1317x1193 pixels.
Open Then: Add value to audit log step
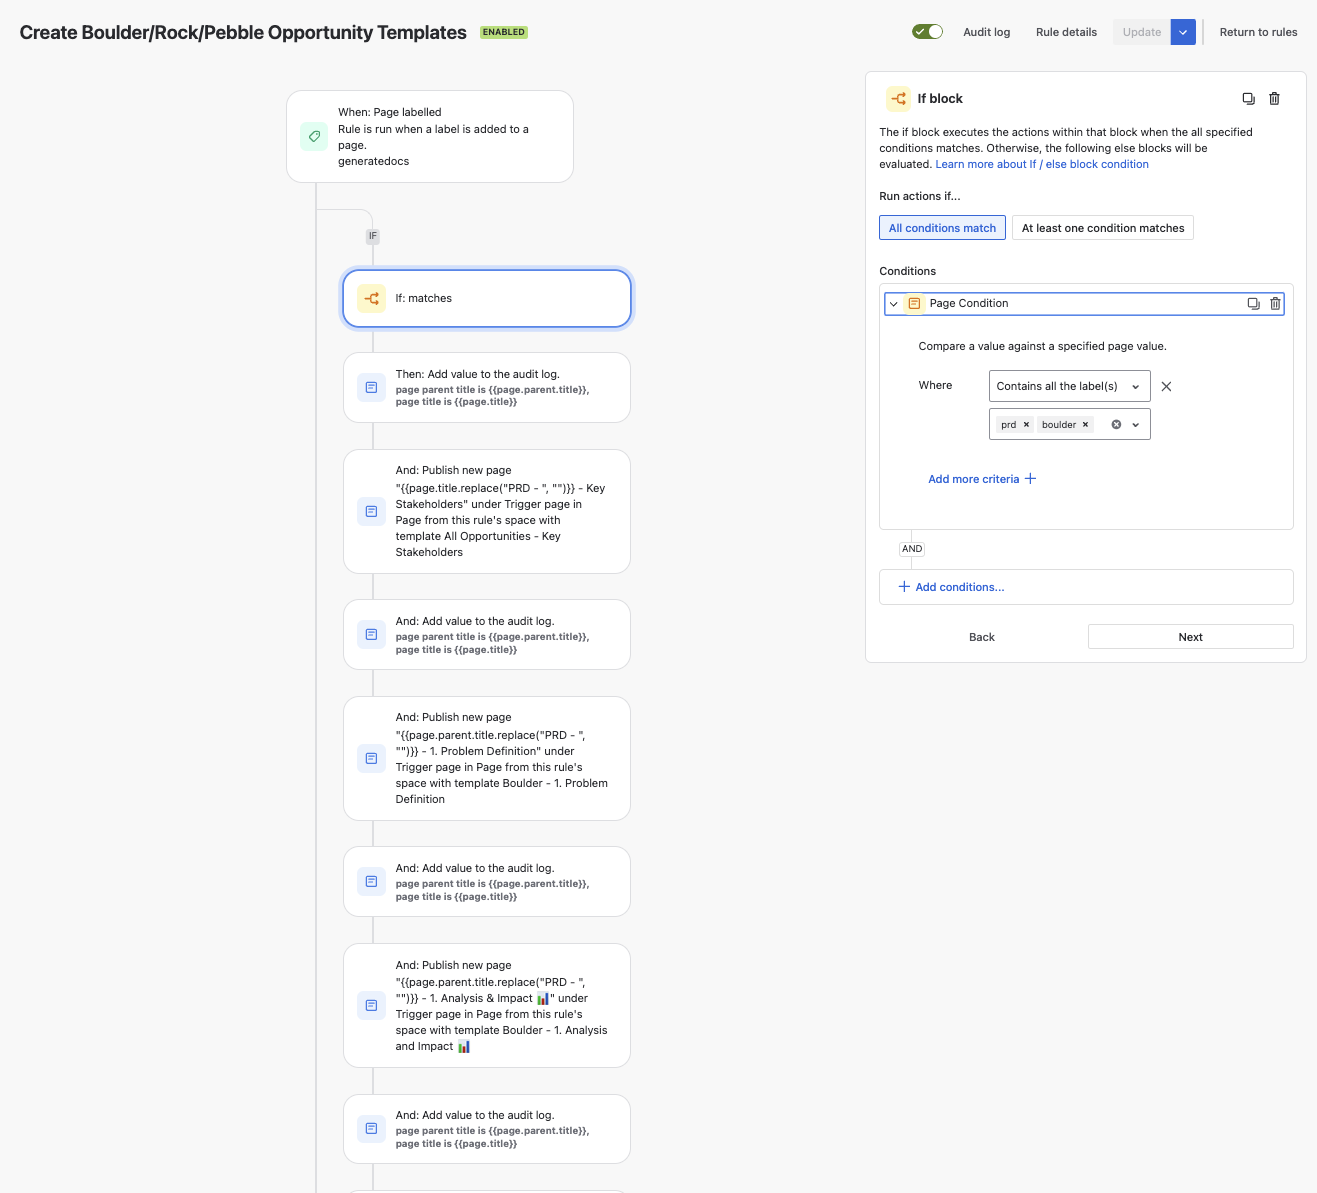(x=487, y=387)
